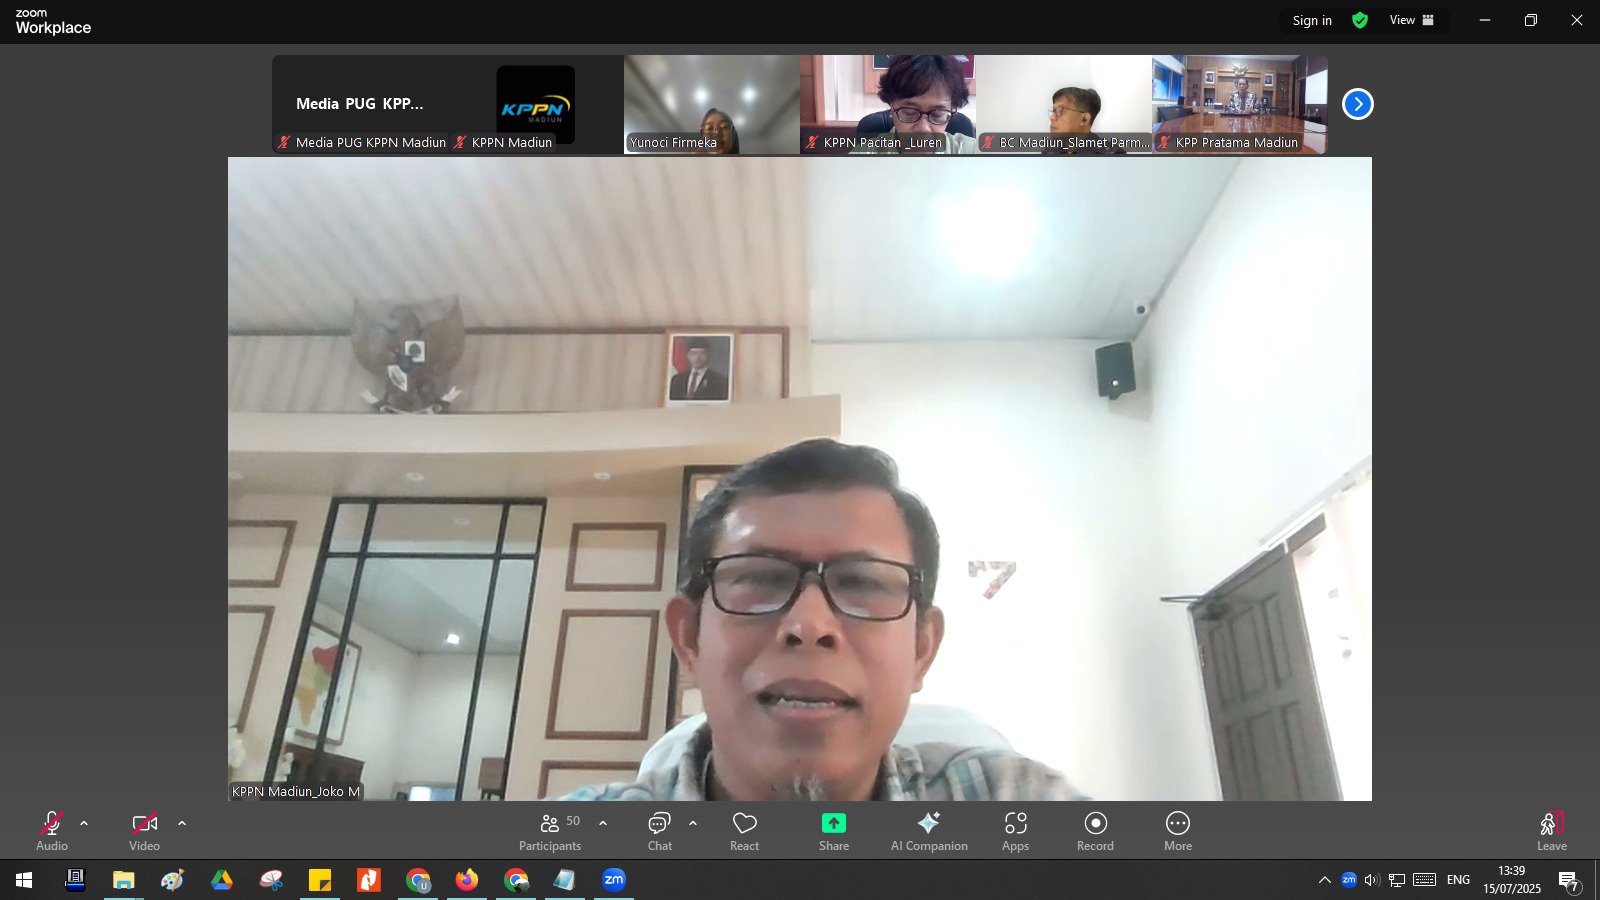Expand the Audio options arrow
This screenshot has height=900, width=1600.
click(84, 823)
